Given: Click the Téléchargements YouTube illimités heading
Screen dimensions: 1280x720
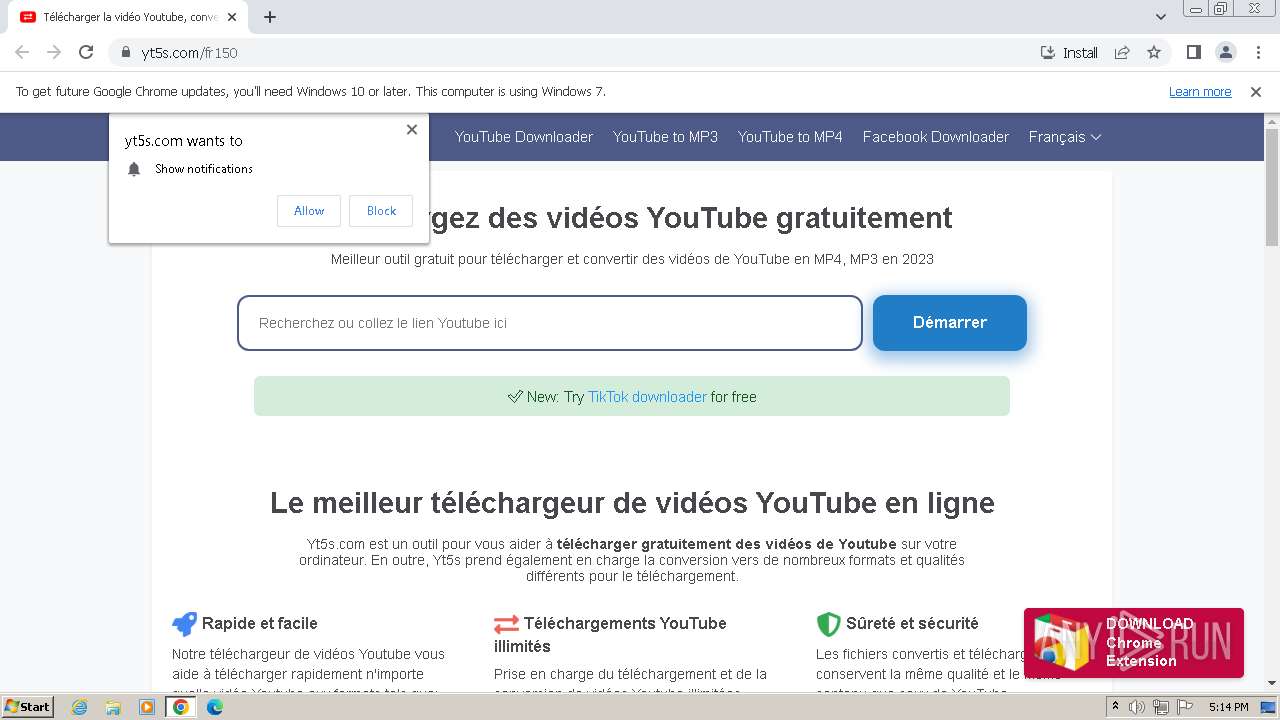Looking at the screenshot, I should click(x=610, y=635).
